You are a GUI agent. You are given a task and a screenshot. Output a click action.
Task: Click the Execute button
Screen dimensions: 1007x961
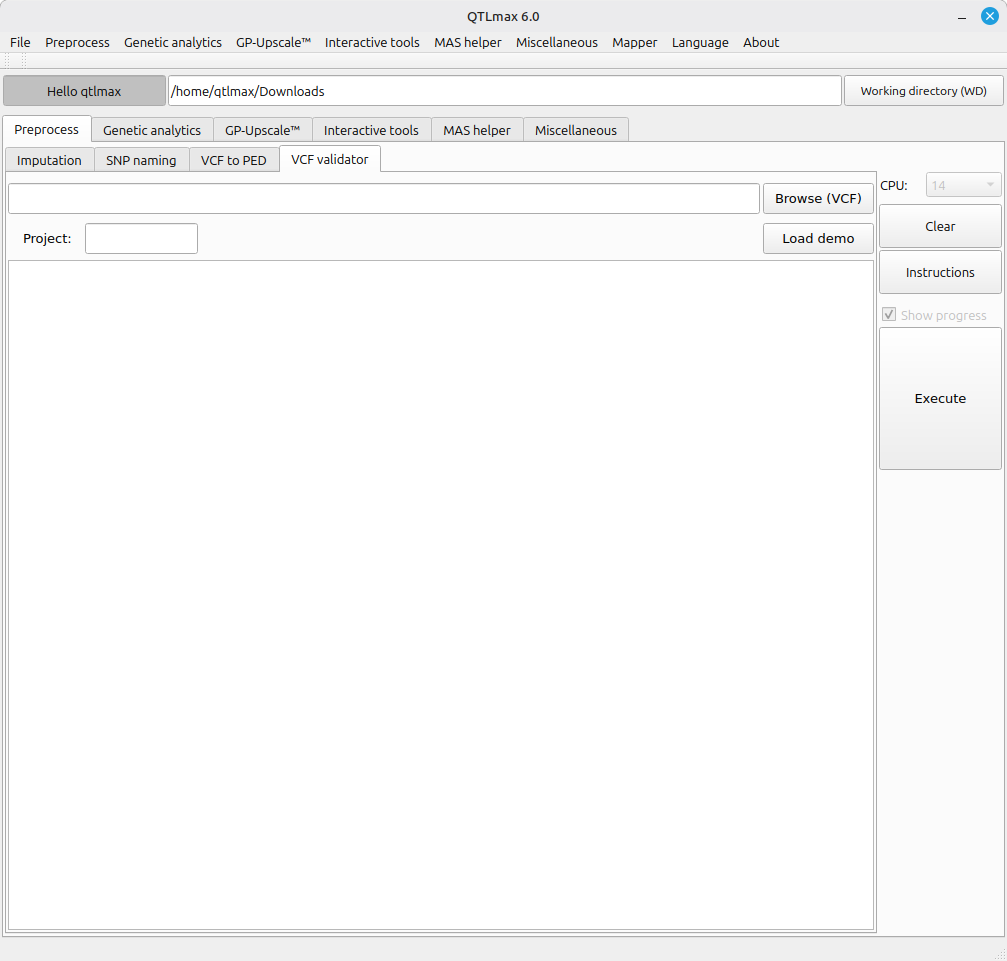(940, 398)
